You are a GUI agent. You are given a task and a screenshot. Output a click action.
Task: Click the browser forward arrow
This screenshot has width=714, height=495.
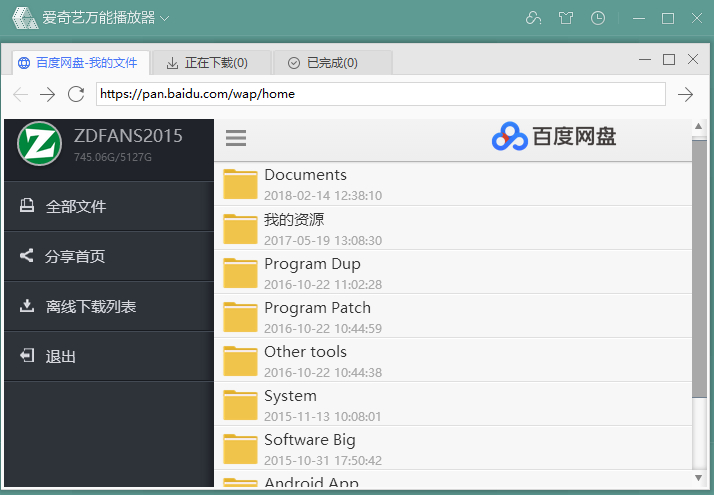point(47,94)
